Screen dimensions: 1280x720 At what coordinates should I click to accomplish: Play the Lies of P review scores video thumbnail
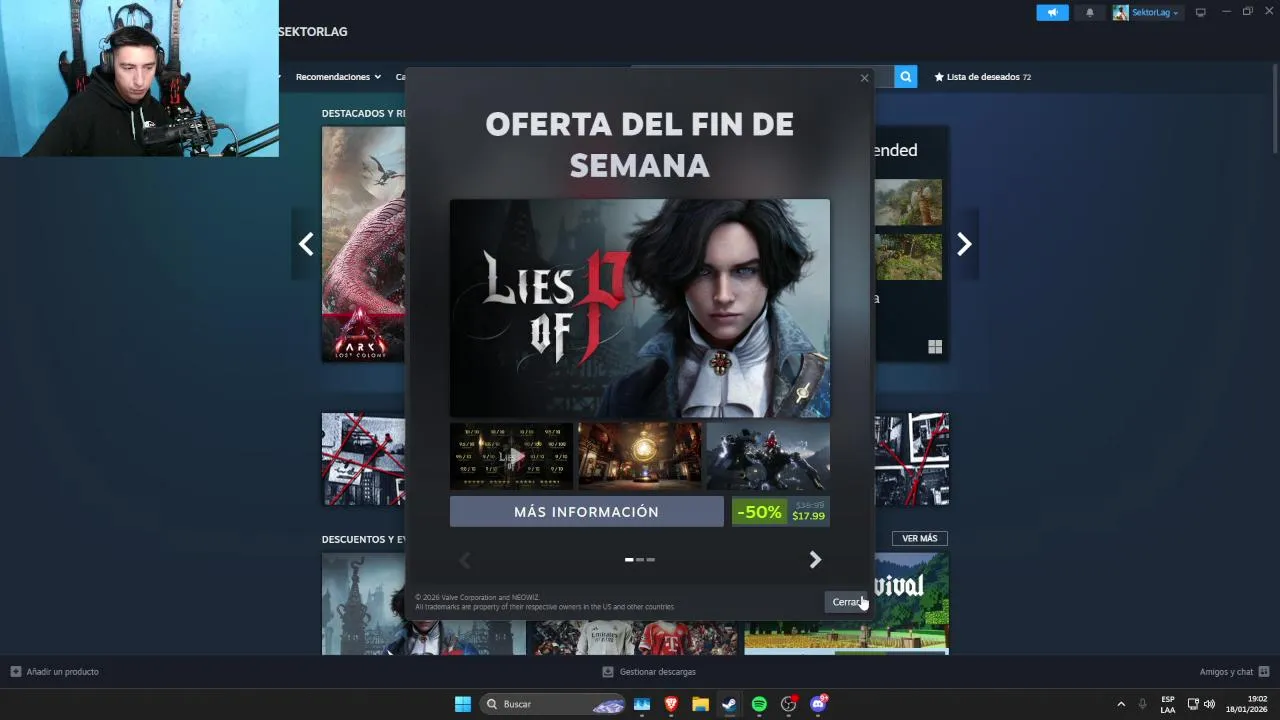pyautogui.click(x=511, y=456)
